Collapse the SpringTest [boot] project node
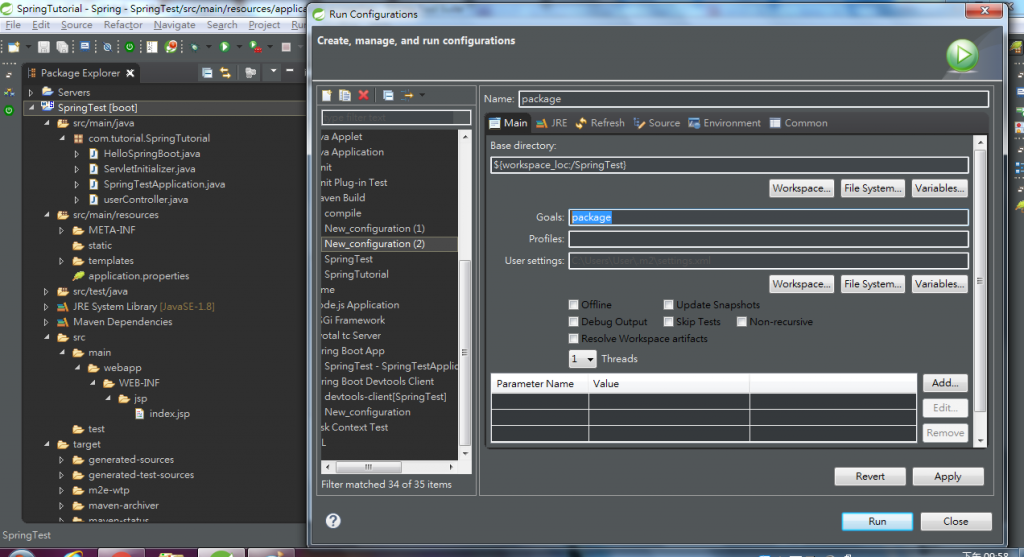This screenshot has width=1024, height=557. coord(31,108)
